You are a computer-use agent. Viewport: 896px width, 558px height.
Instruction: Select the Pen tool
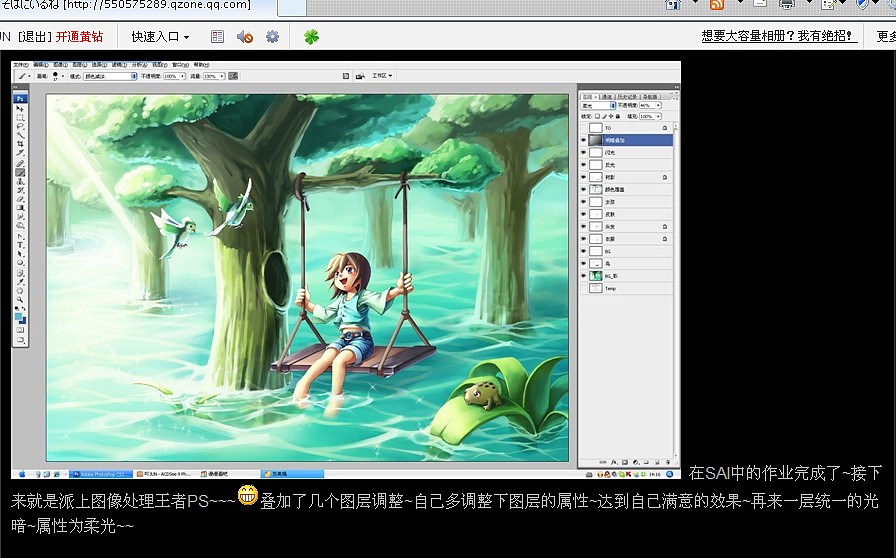(20, 236)
